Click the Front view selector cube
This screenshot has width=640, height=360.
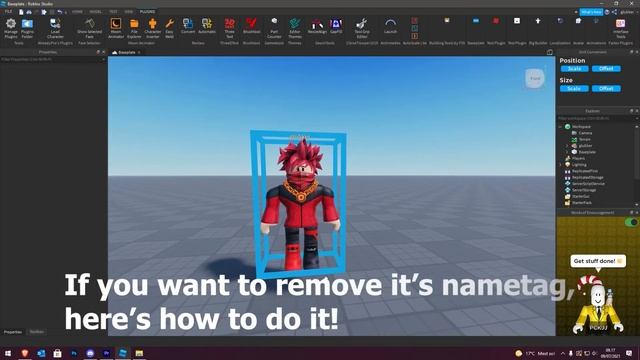[x=535, y=78]
